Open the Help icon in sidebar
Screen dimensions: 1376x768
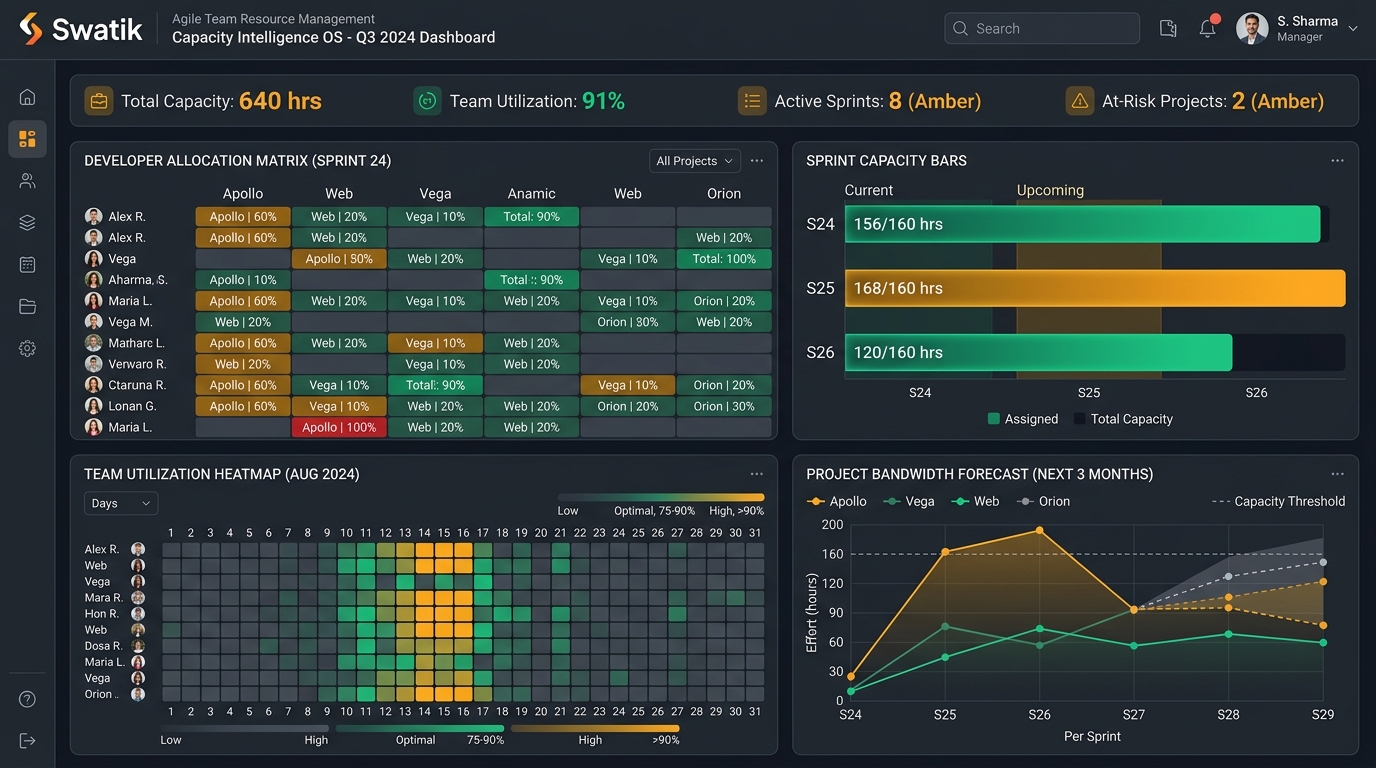click(x=27, y=699)
